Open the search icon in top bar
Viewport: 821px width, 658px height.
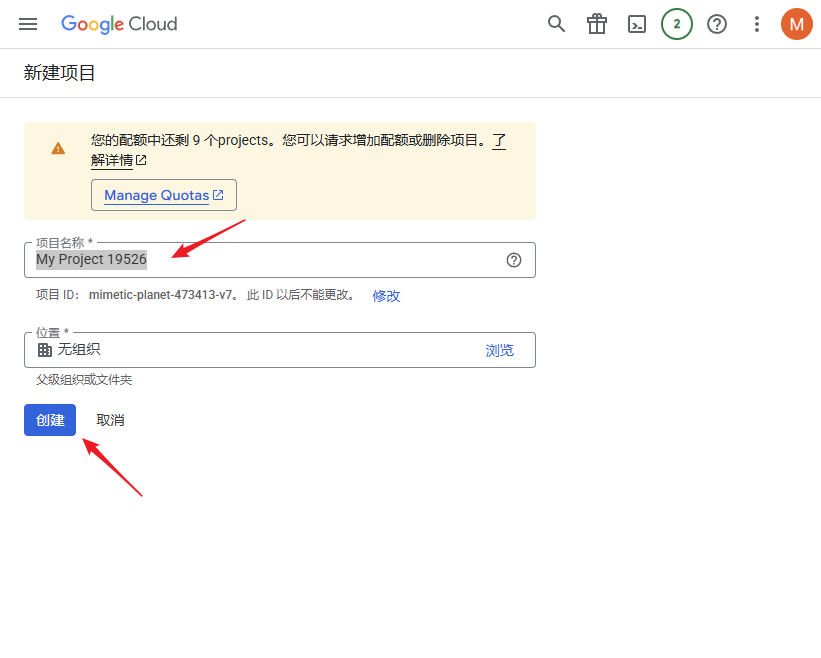point(557,24)
